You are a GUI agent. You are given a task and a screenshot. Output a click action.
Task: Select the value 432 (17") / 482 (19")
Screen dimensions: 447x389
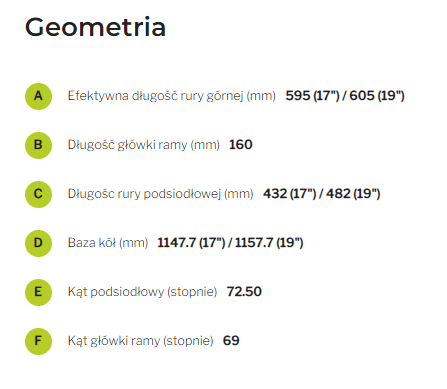click(322, 194)
